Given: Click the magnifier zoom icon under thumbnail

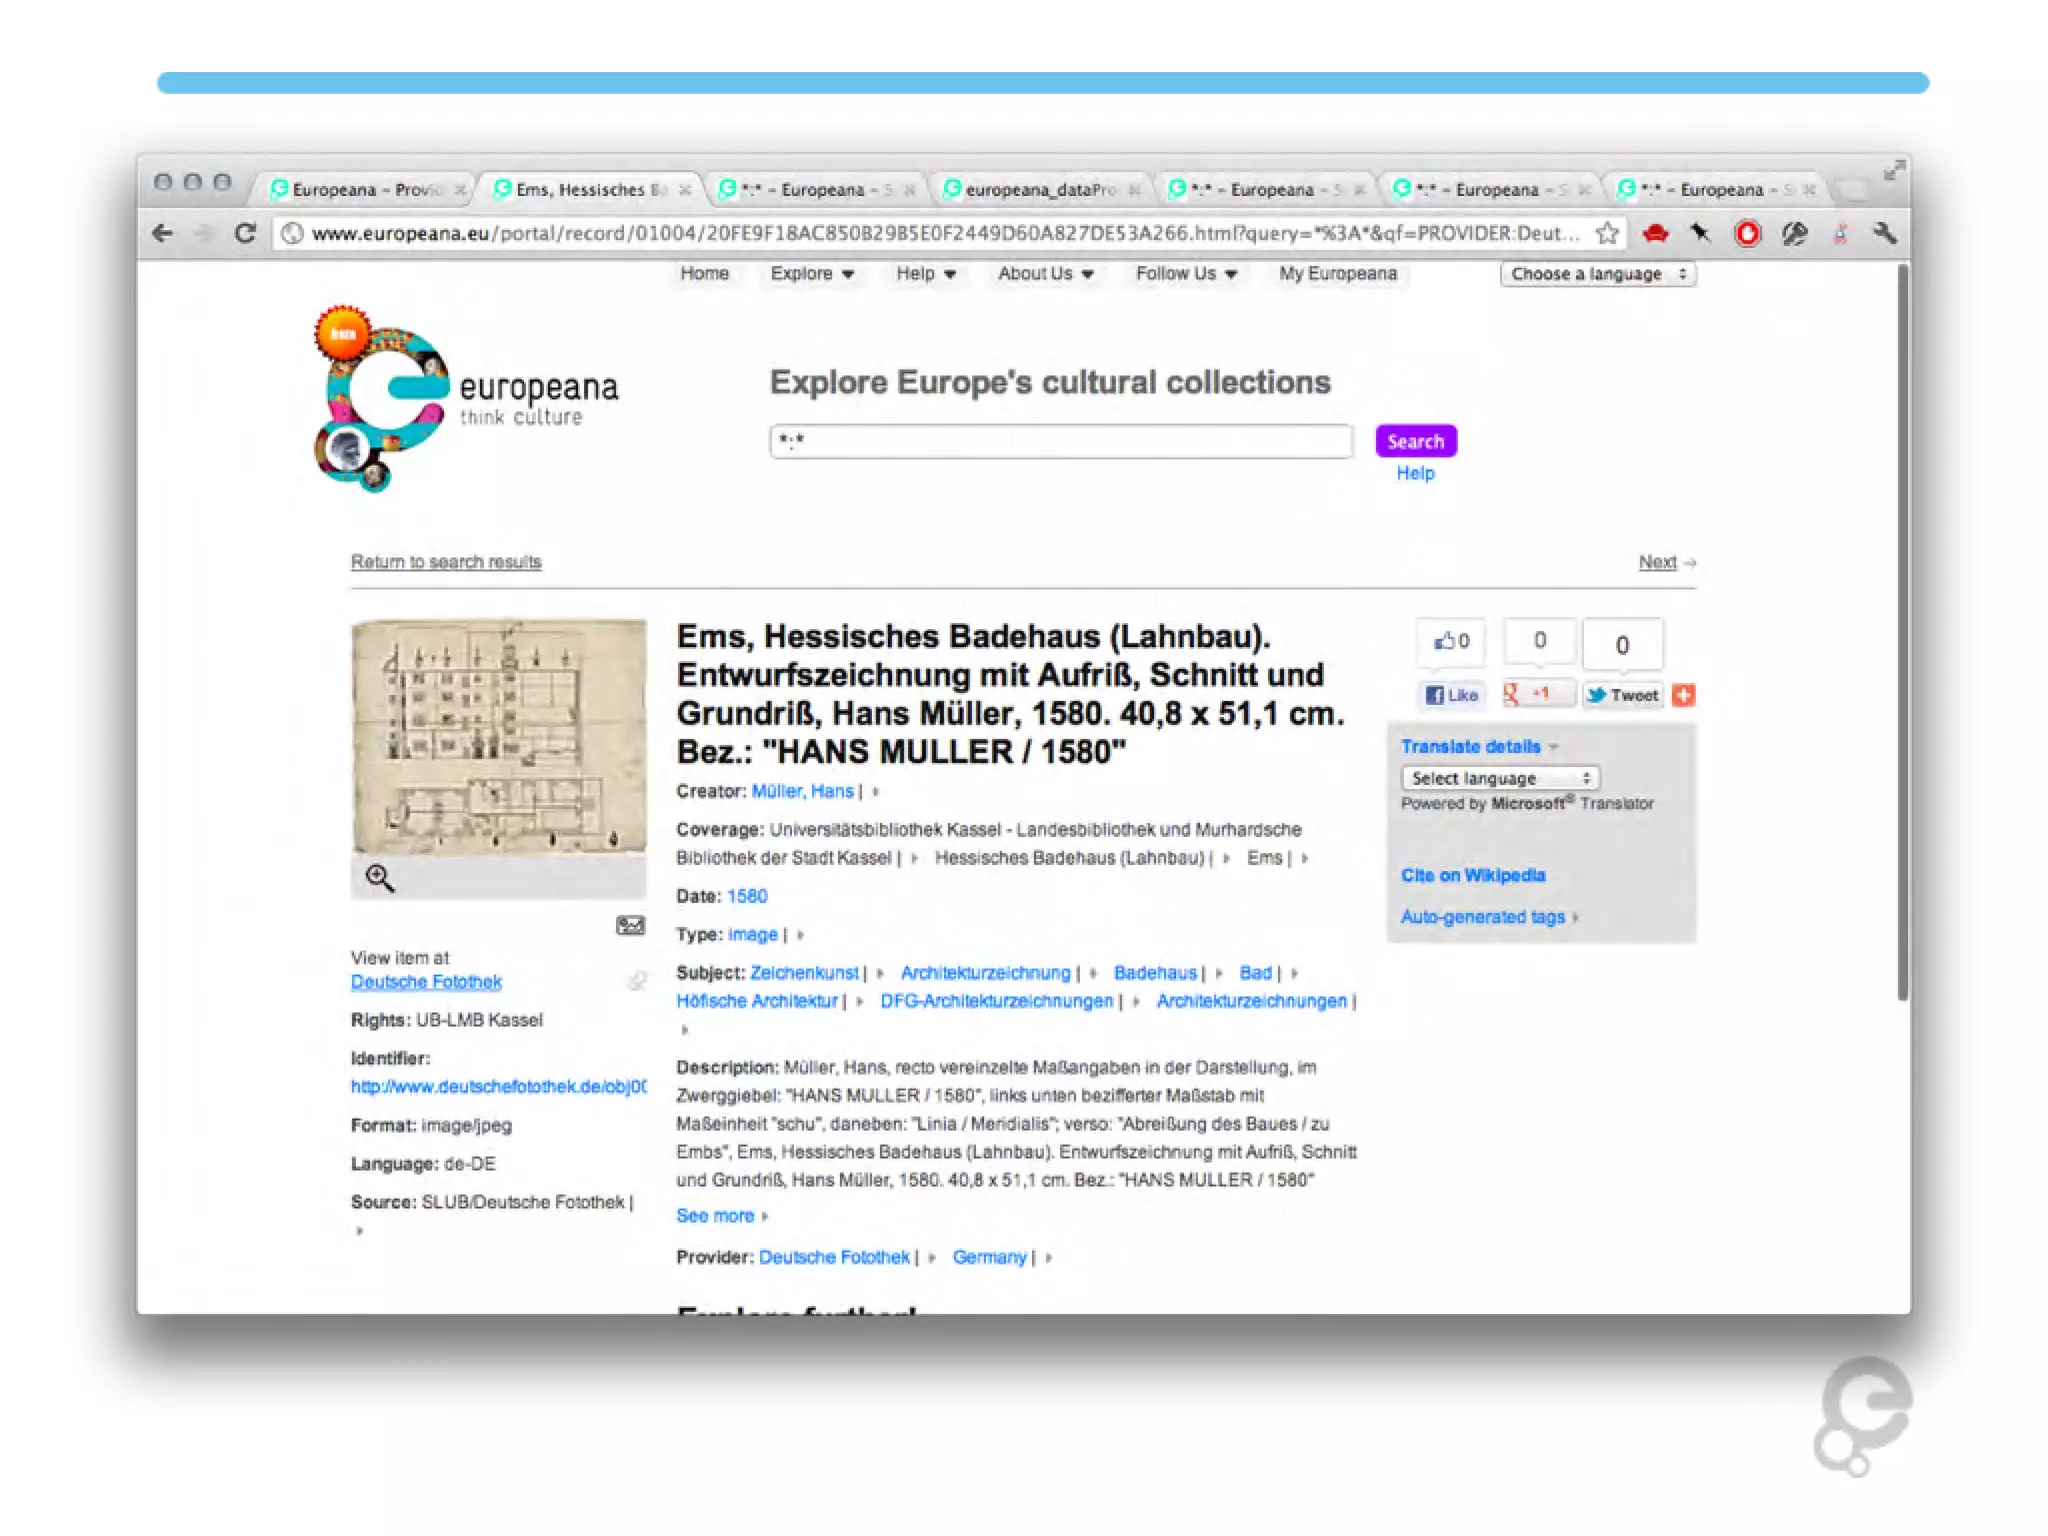Looking at the screenshot, I should point(379,878).
